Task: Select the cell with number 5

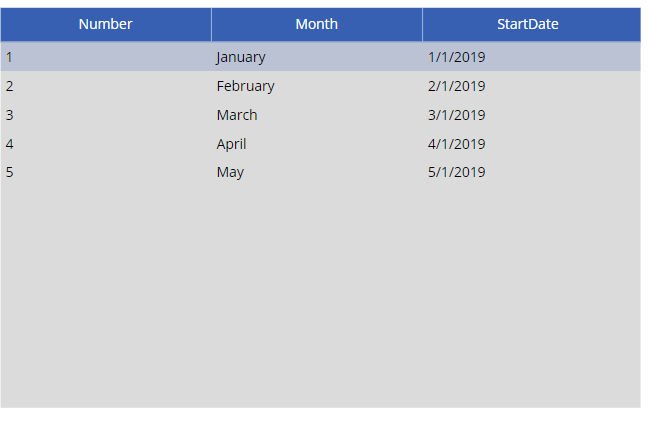Action: point(10,172)
